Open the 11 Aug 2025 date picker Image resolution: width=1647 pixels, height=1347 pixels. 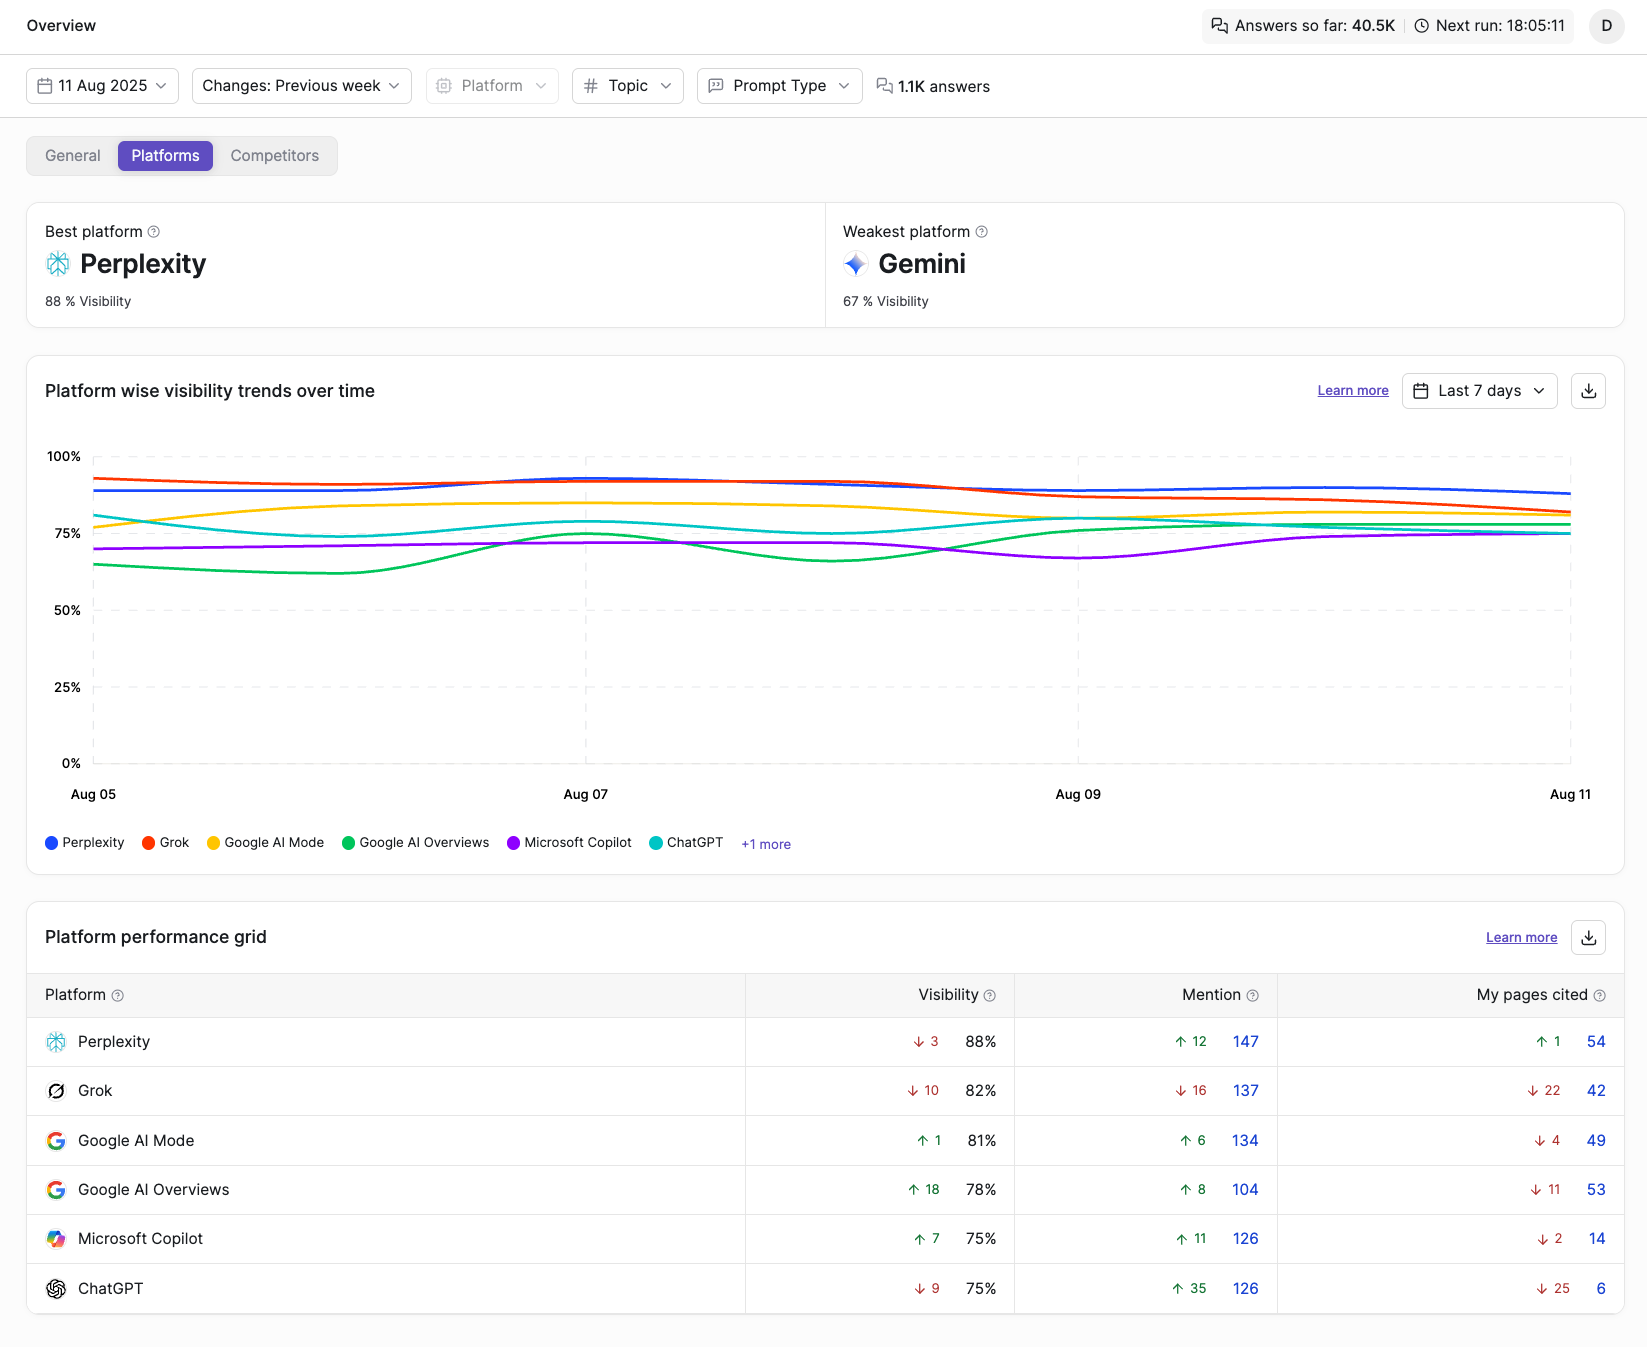click(103, 86)
